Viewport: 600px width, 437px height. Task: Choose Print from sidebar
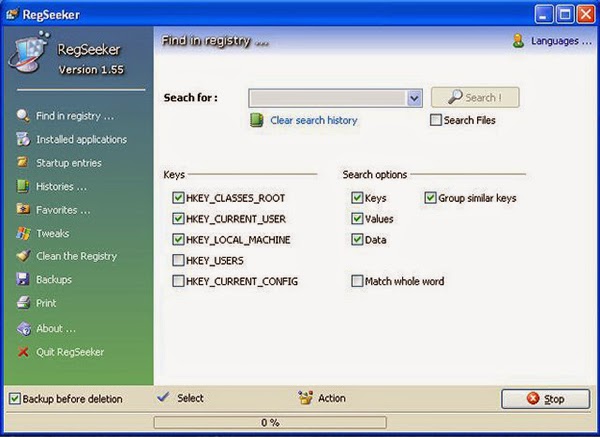[46, 303]
